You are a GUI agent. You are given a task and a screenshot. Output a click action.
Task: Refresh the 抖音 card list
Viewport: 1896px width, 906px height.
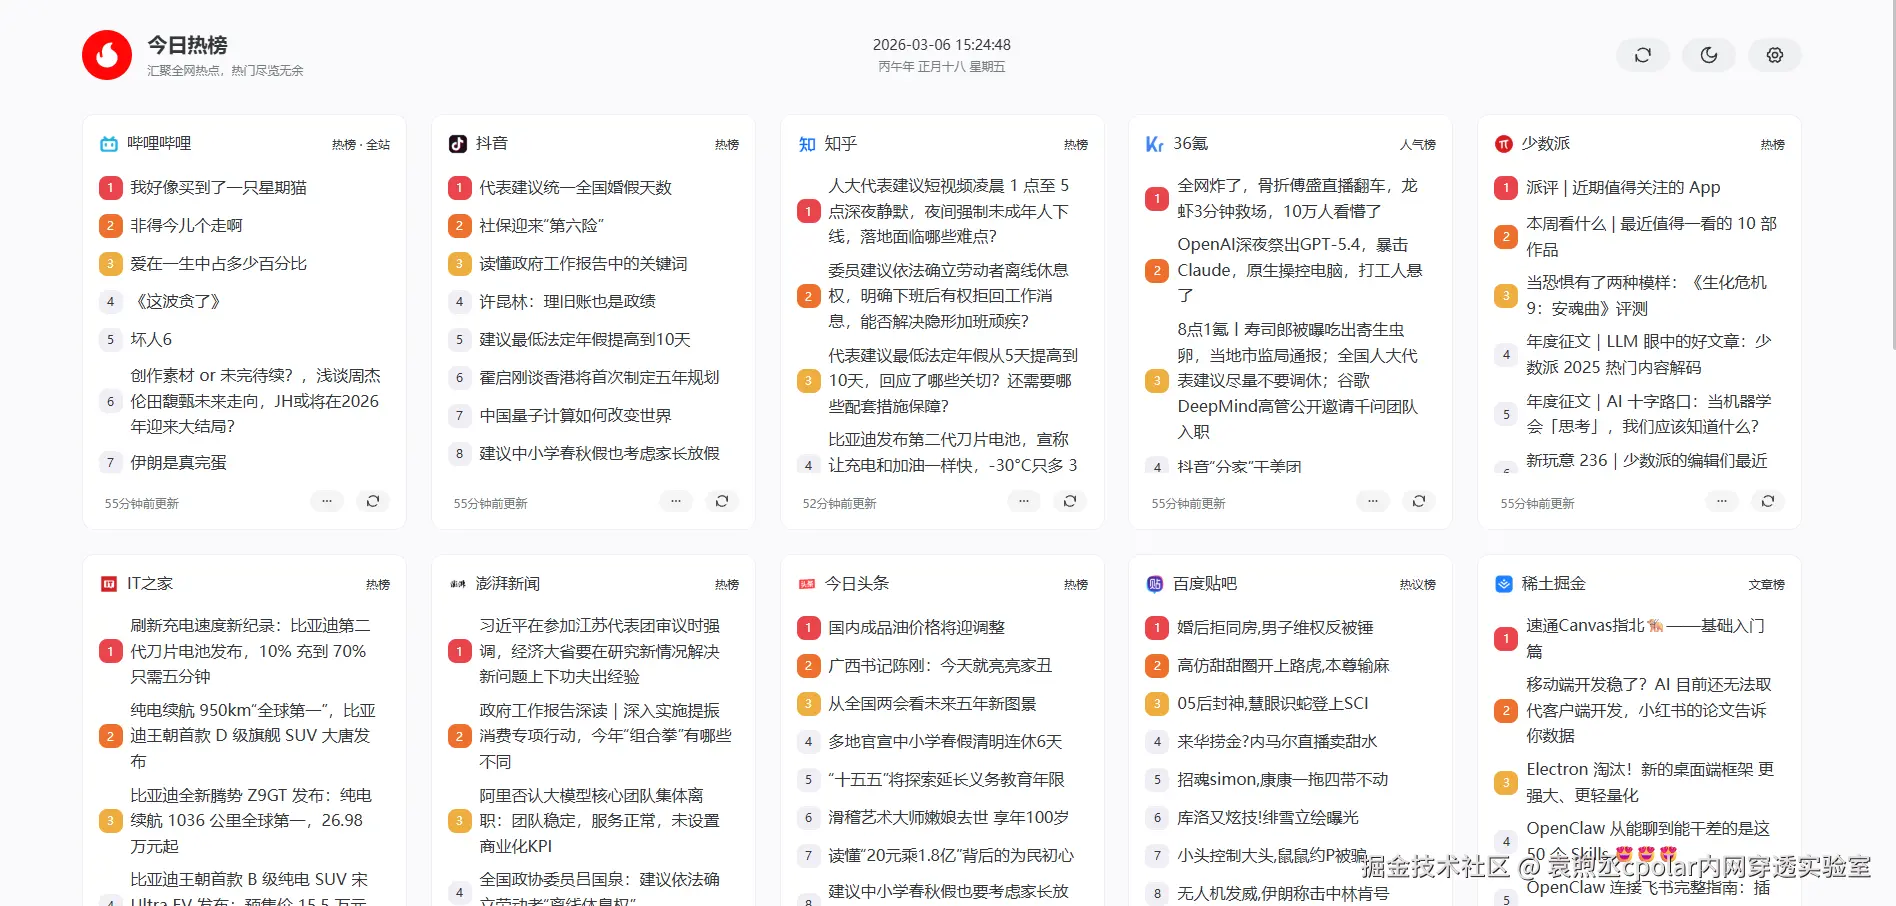[x=722, y=501]
